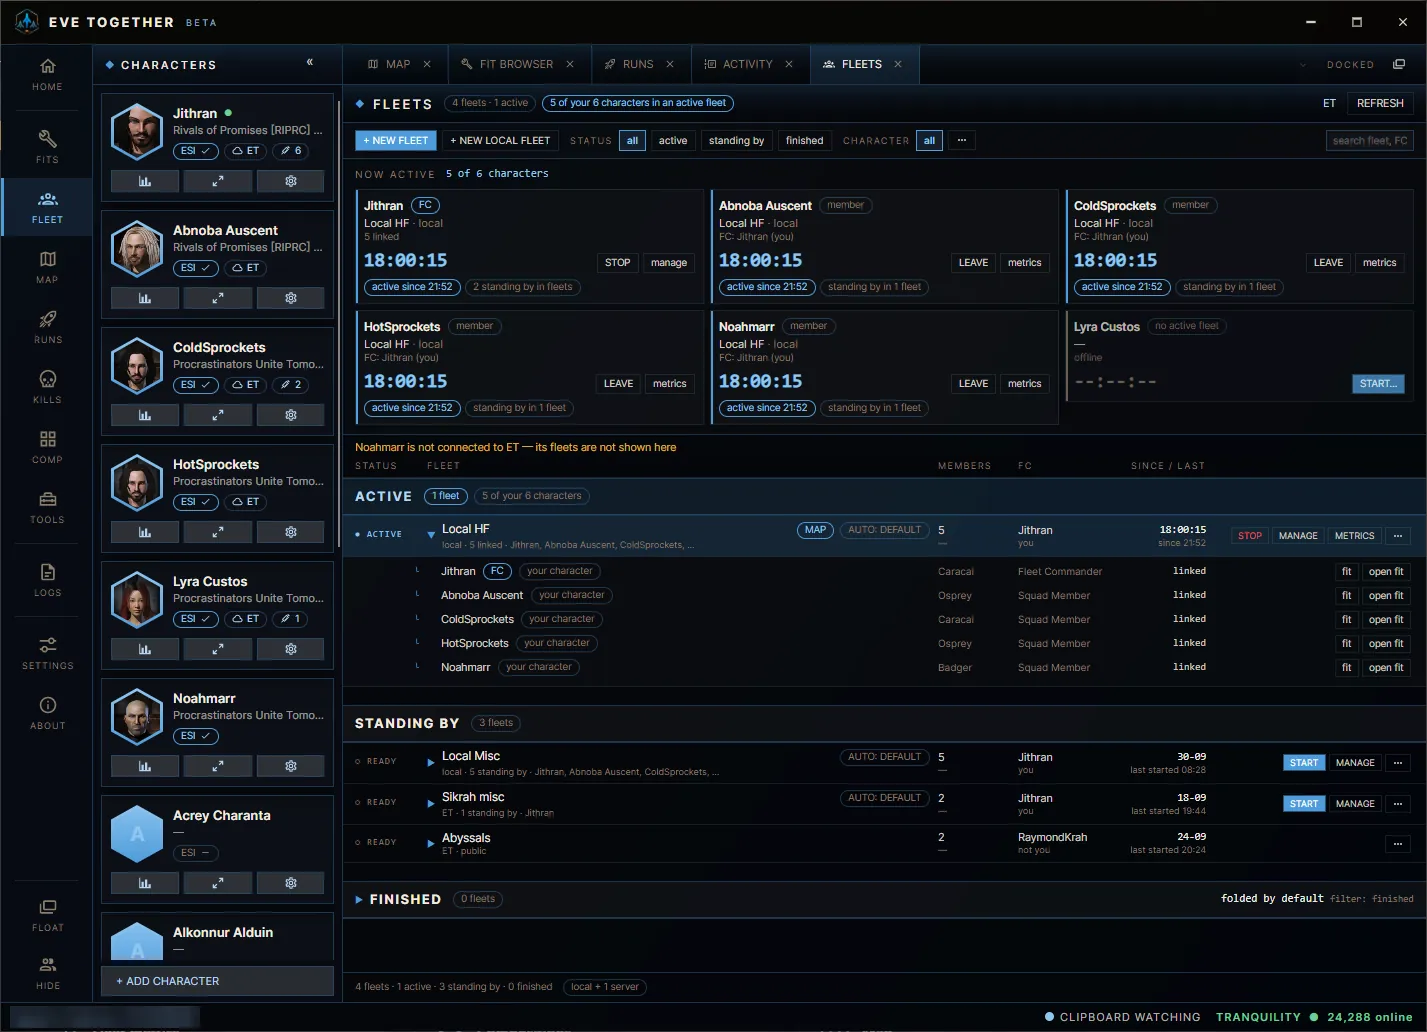Expand Jithran character card with arrows icon
Image resolution: width=1427 pixels, height=1032 pixels.
tap(218, 181)
